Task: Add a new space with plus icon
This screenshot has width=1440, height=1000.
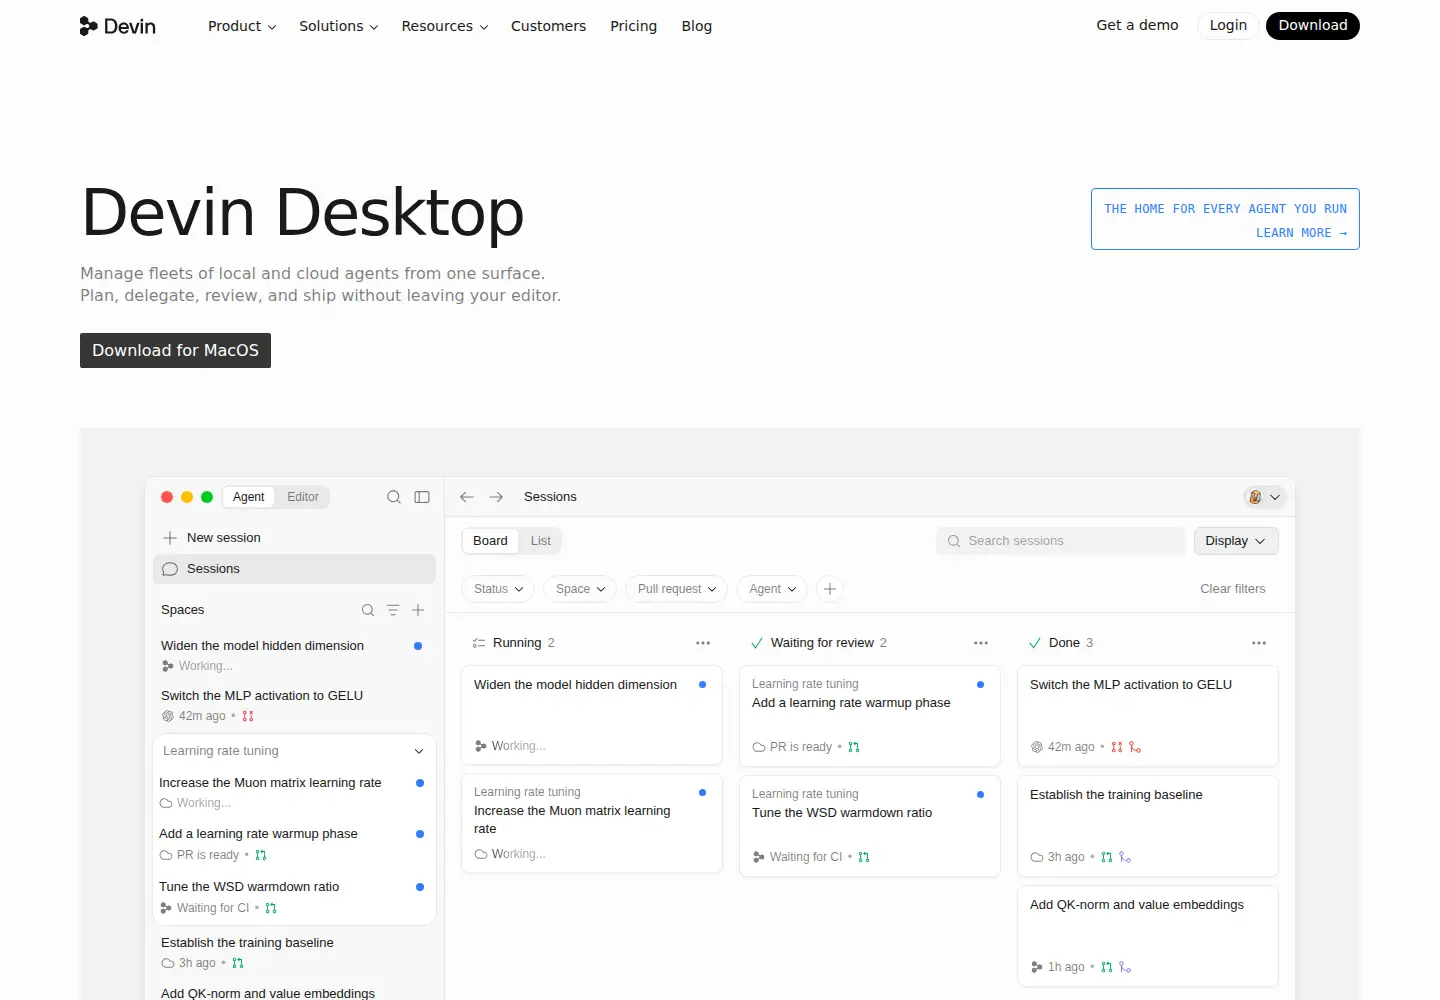Action: (418, 610)
